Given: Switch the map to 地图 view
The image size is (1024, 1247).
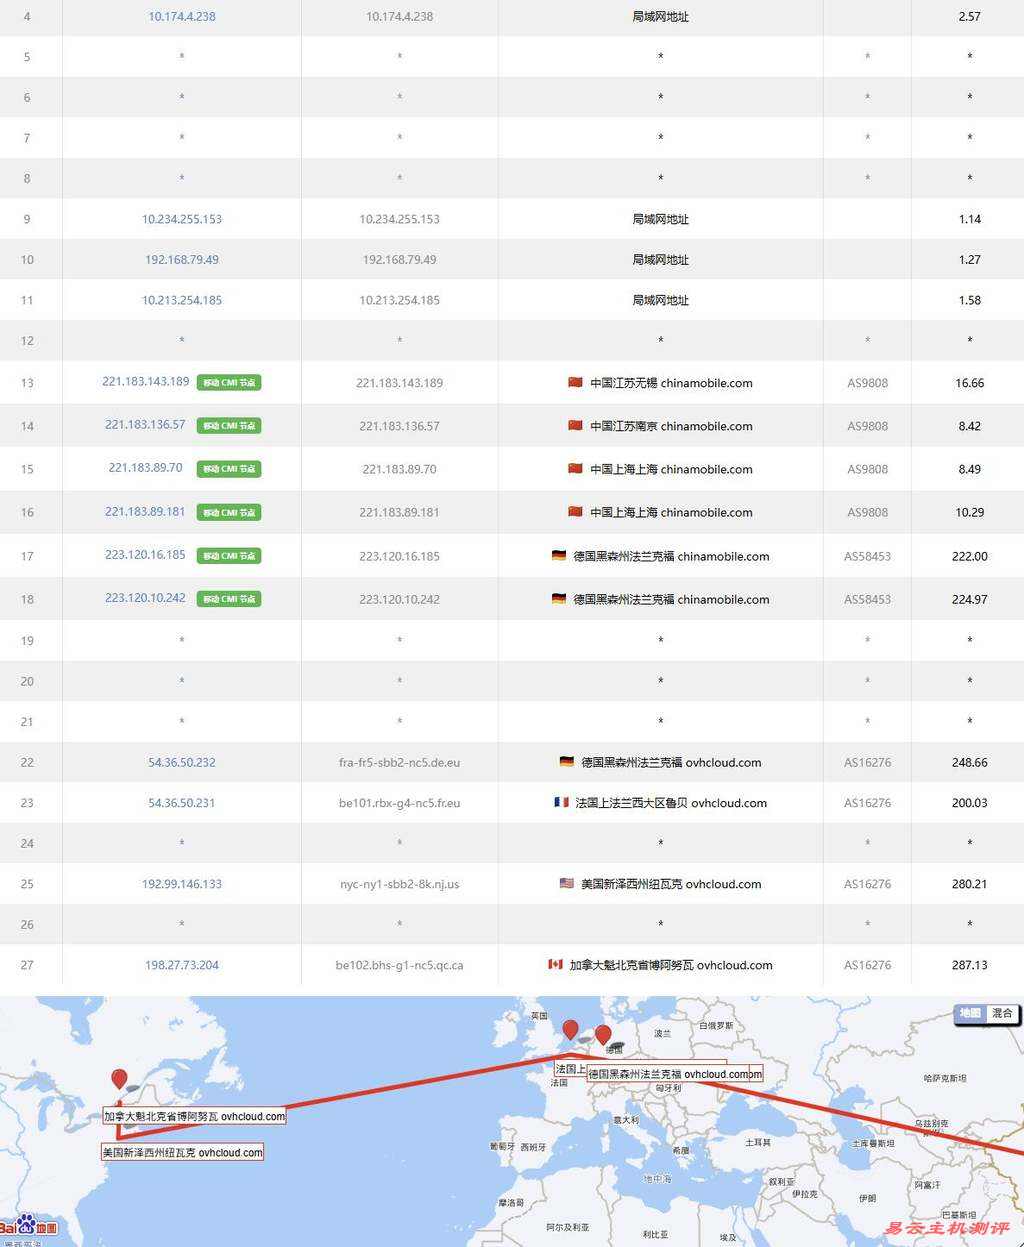Looking at the screenshot, I should (x=971, y=1013).
